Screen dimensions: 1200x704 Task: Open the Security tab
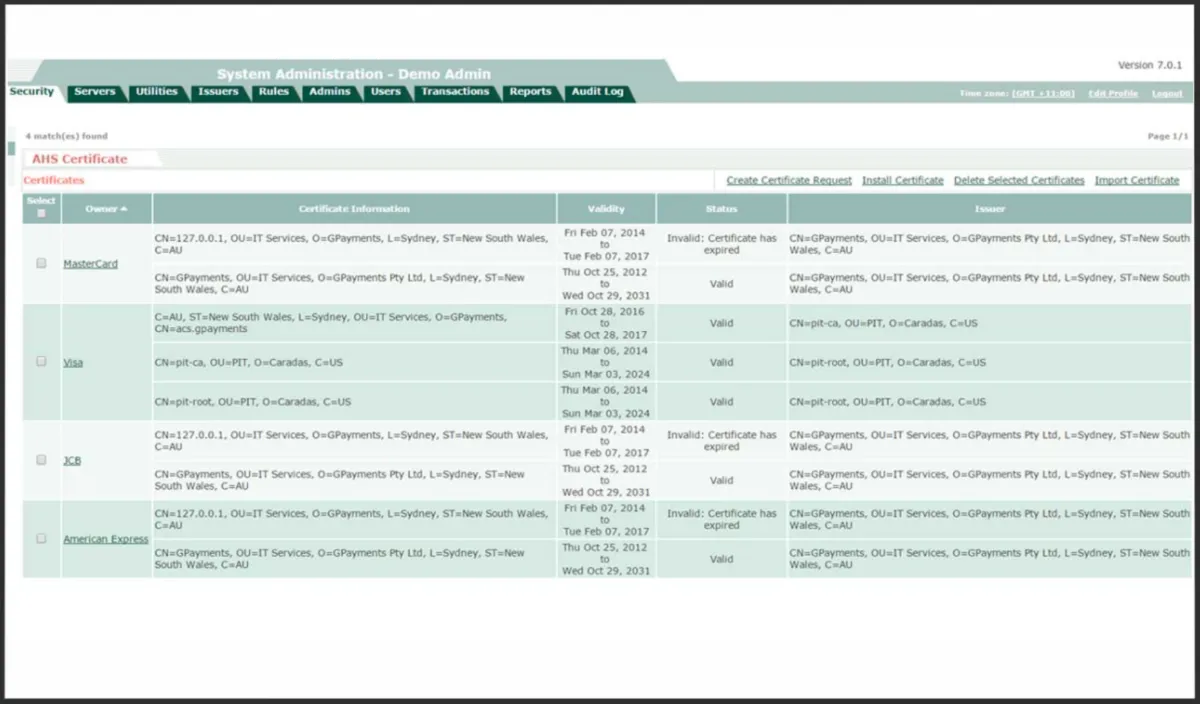coord(32,92)
